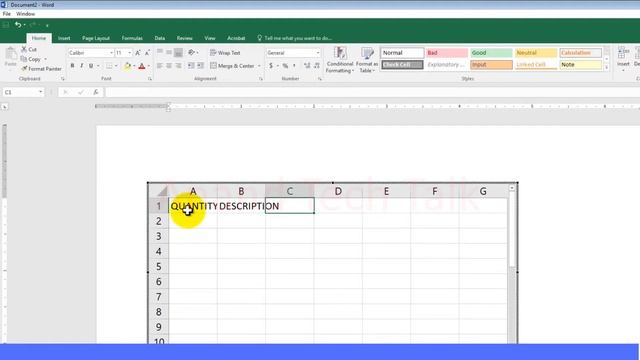The height and width of the screenshot is (360, 640).
Task: Open the Font dialog launcher arrow
Action: pyautogui.click(x=150, y=79)
